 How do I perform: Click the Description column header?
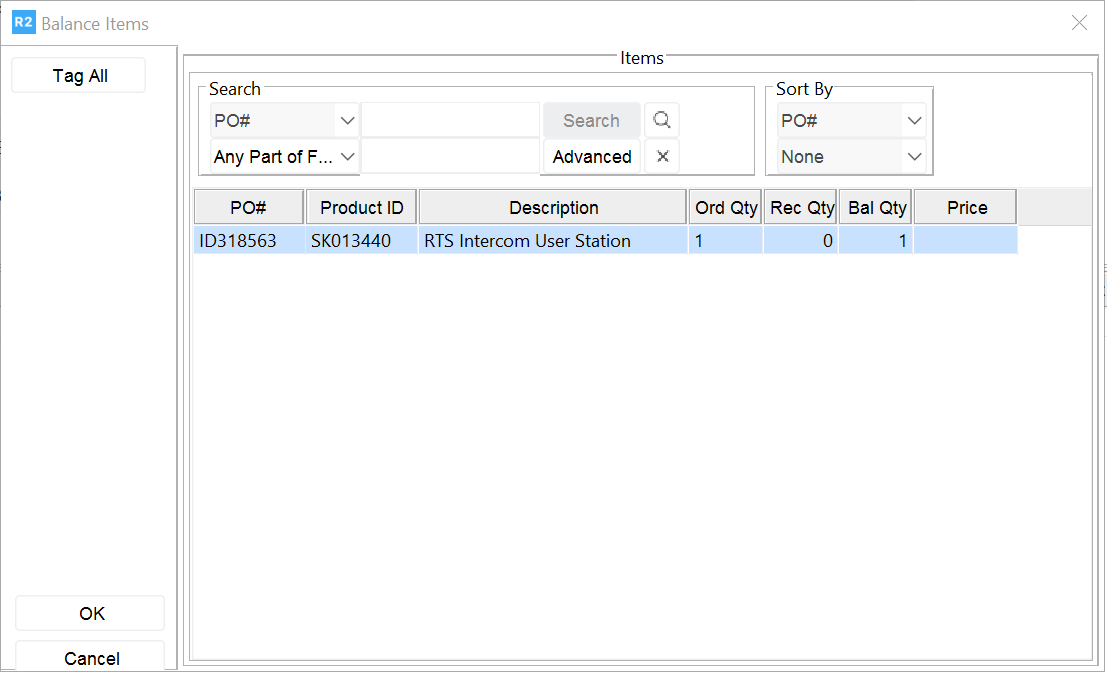(x=553, y=208)
